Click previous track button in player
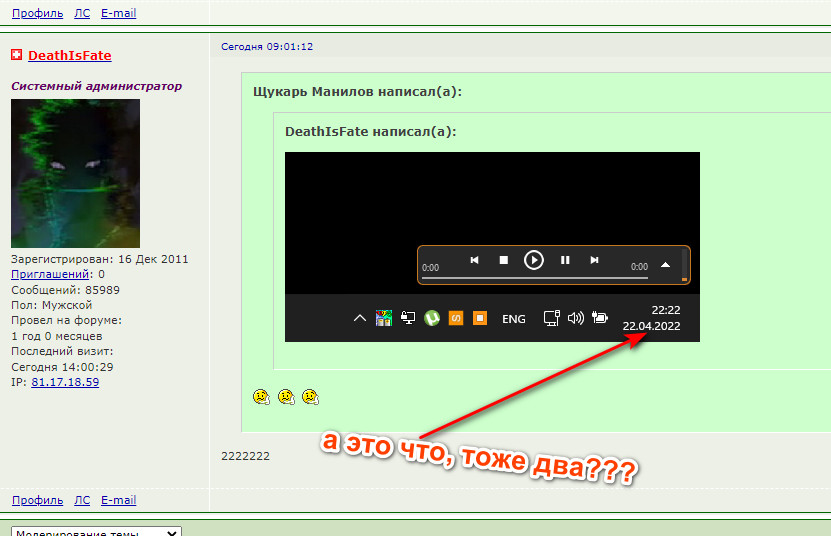The height and width of the screenshot is (536, 831). (x=474, y=260)
